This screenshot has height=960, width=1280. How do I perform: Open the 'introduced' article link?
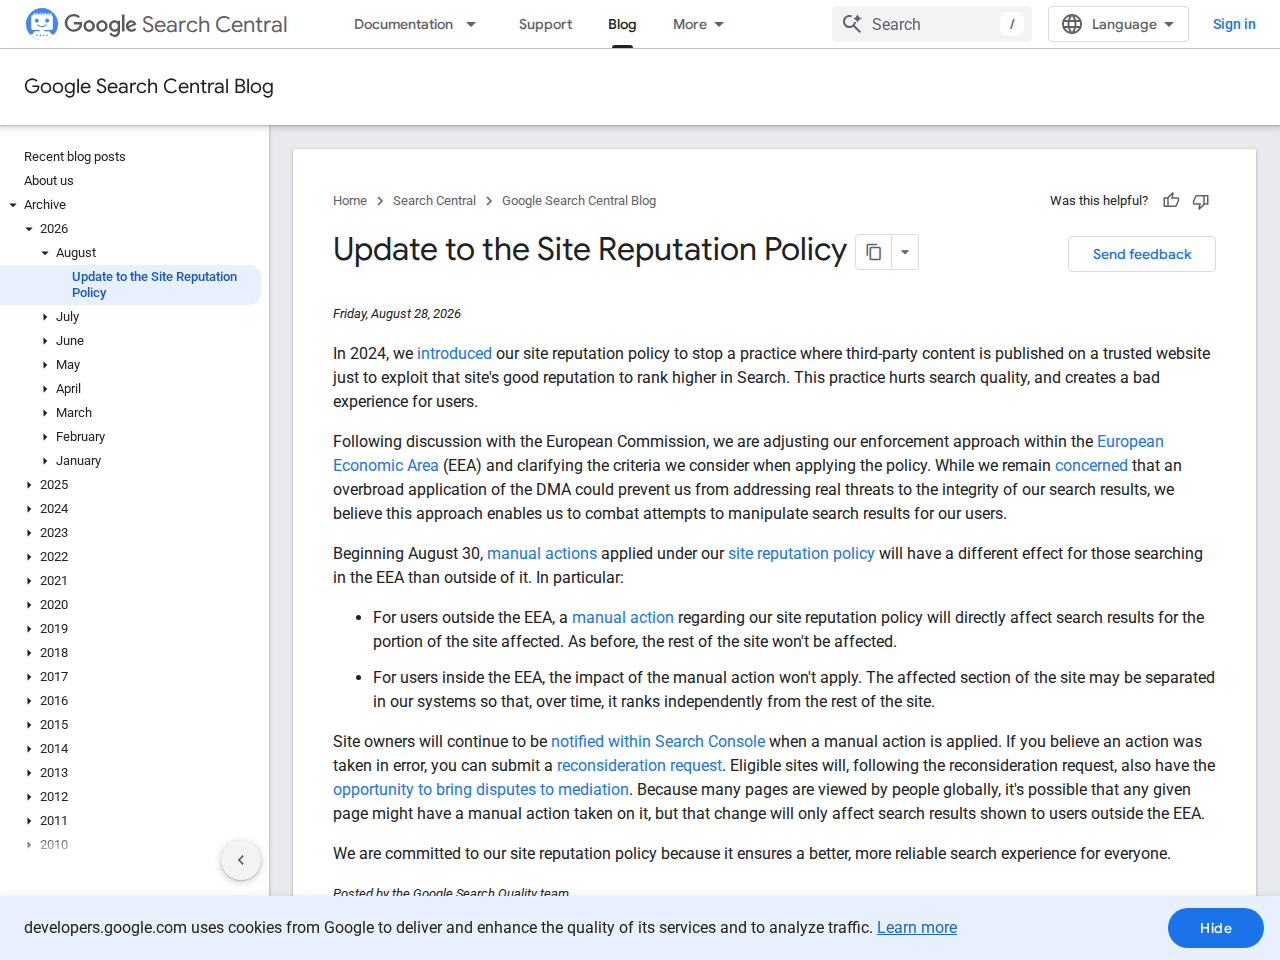point(454,353)
